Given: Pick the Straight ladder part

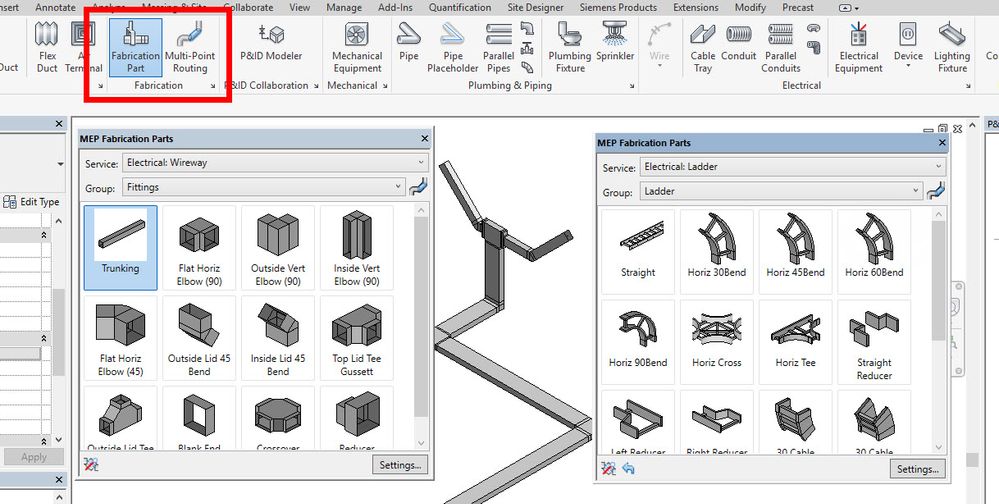Looking at the screenshot, I should pyautogui.click(x=638, y=252).
